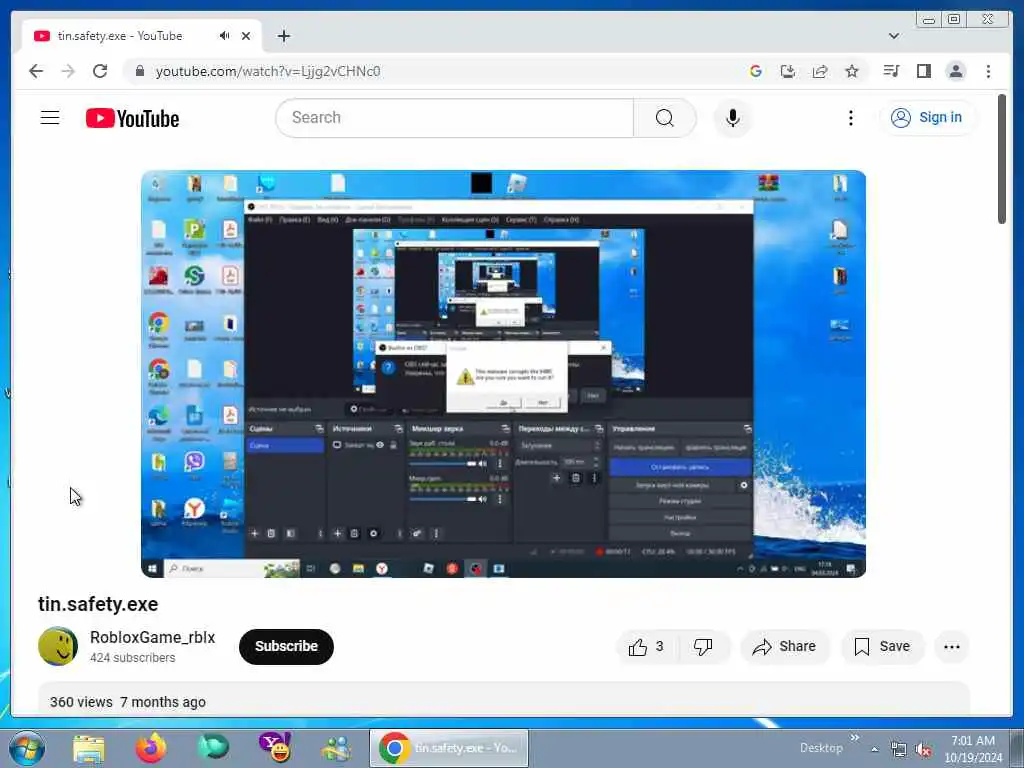Click the search magnifier button
Image resolution: width=1024 pixels, height=768 pixels.
coord(665,118)
